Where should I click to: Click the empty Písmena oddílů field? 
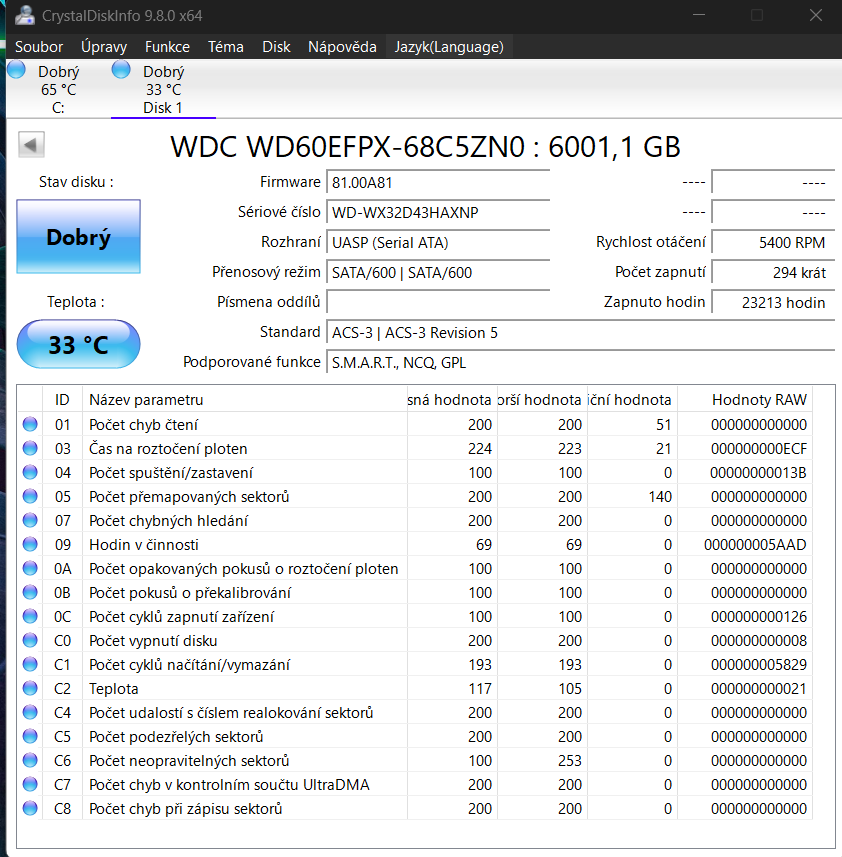(438, 302)
